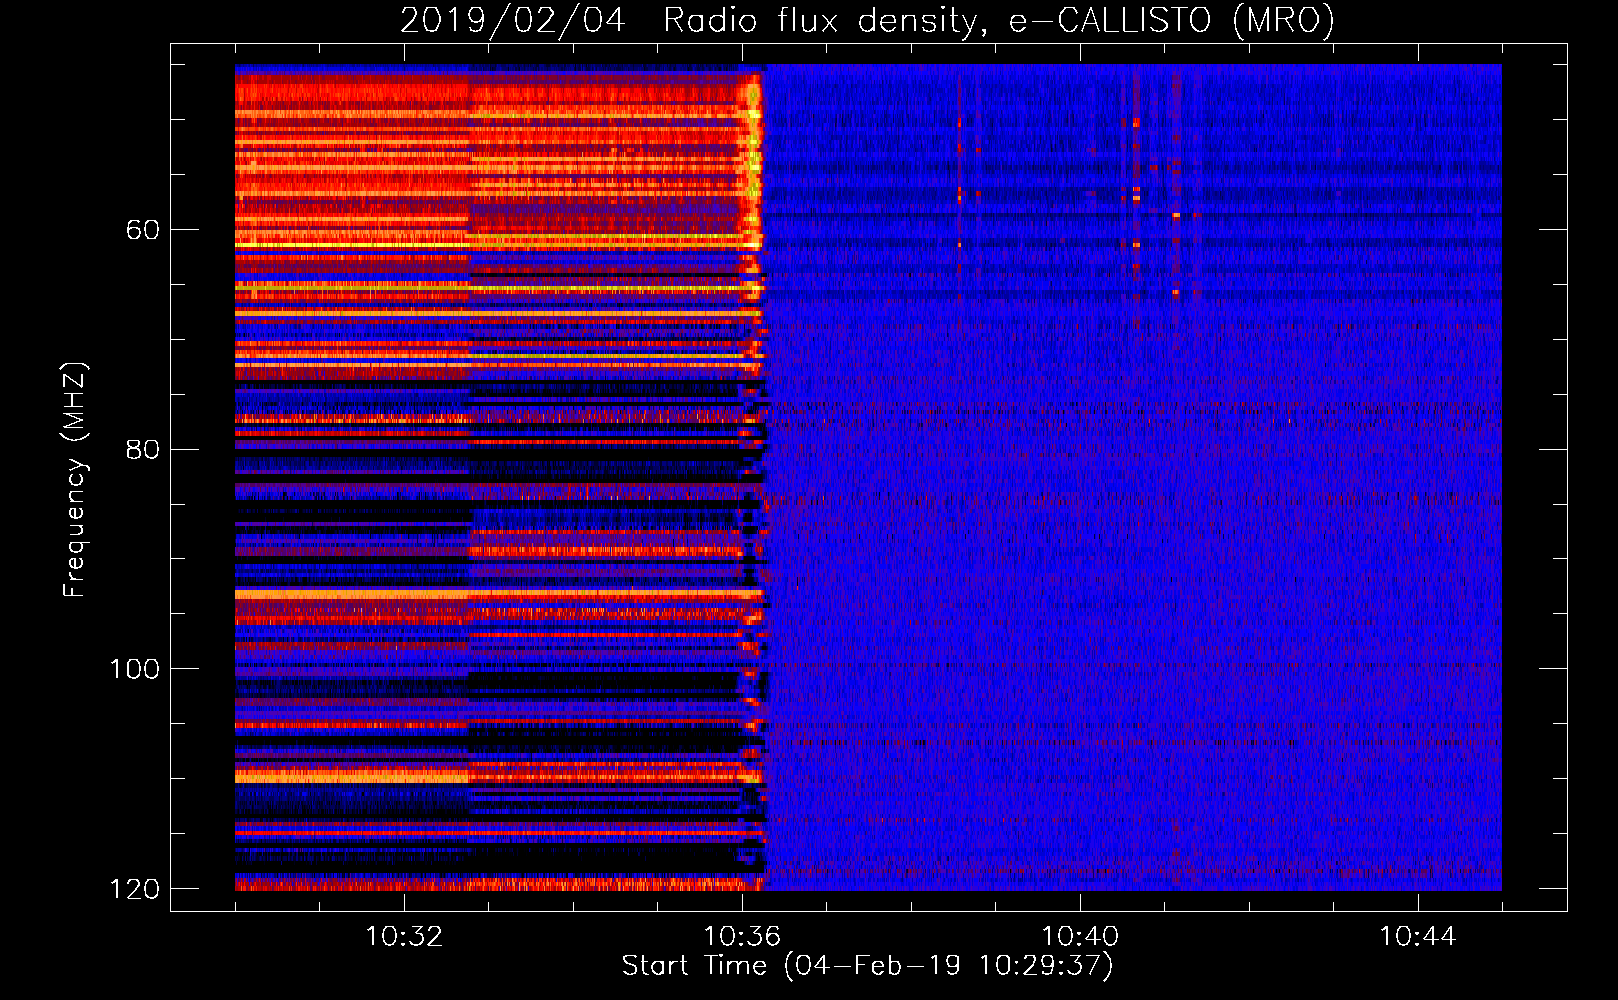Click the 100 frequency tick label
This screenshot has width=1618, height=1000.
point(135,669)
